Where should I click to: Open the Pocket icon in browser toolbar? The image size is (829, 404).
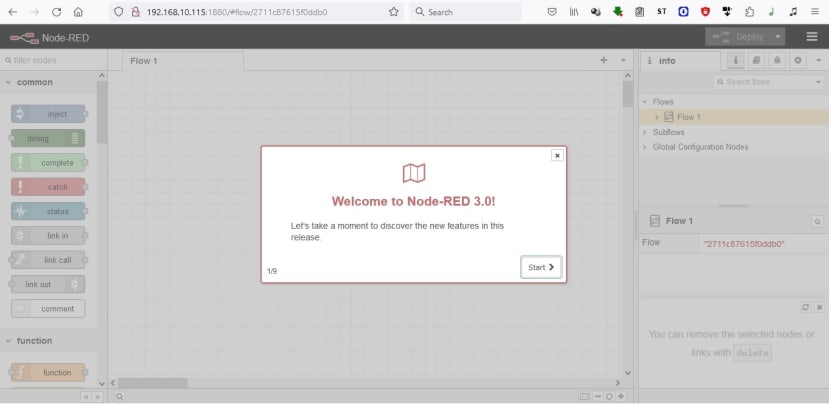click(x=551, y=12)
